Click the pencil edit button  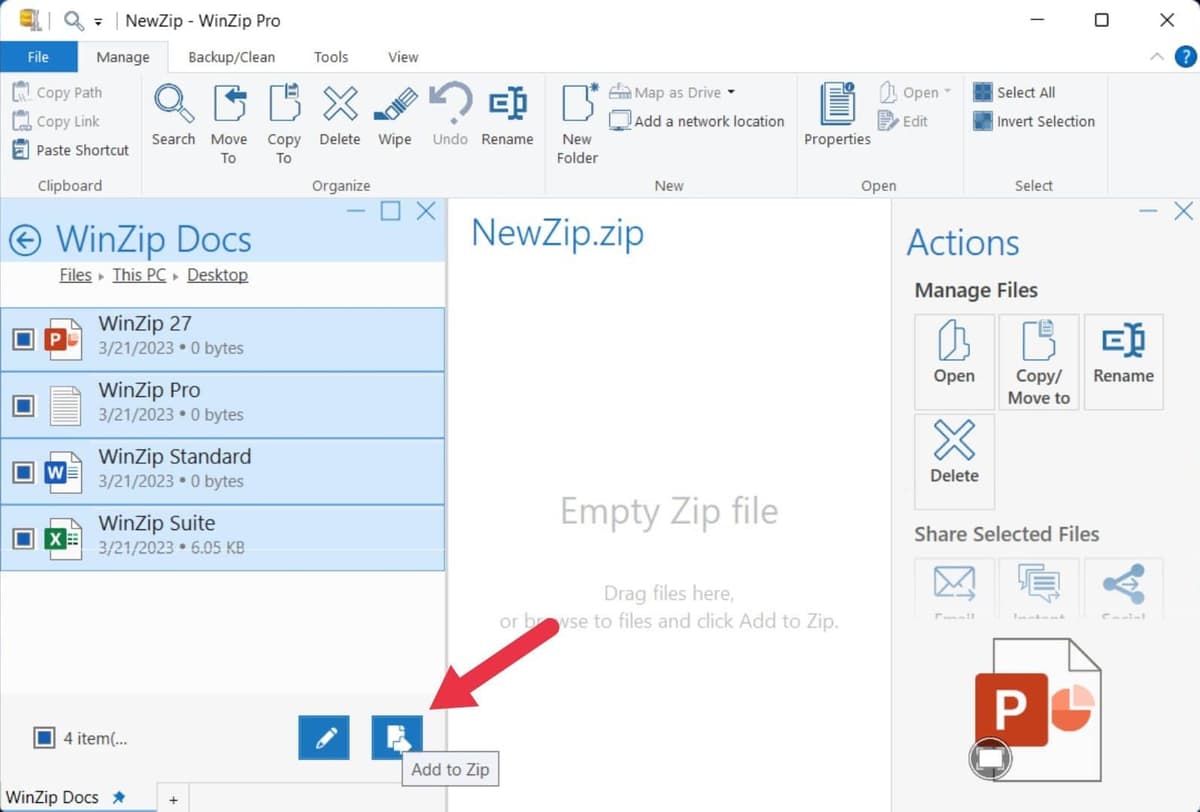[x=324, y=738]
